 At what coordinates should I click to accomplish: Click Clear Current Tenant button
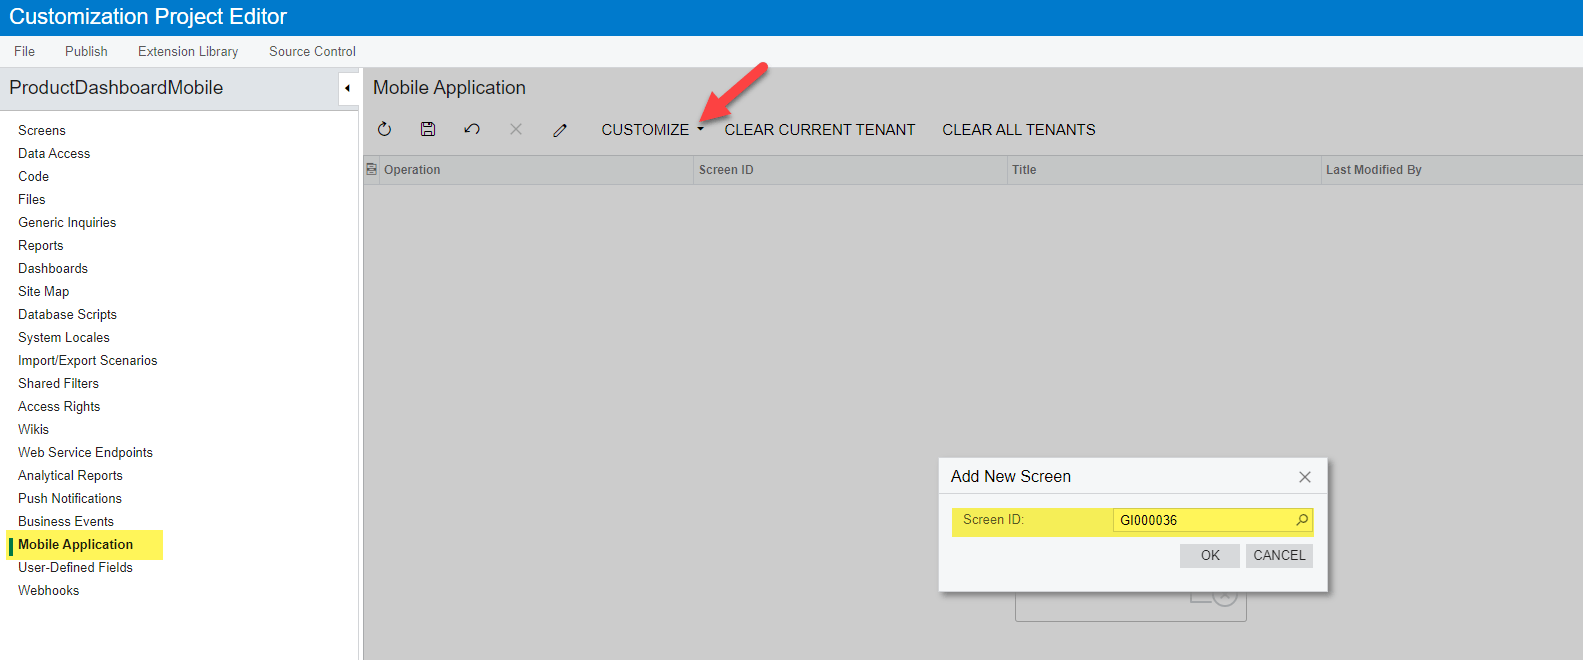point(819,130)
